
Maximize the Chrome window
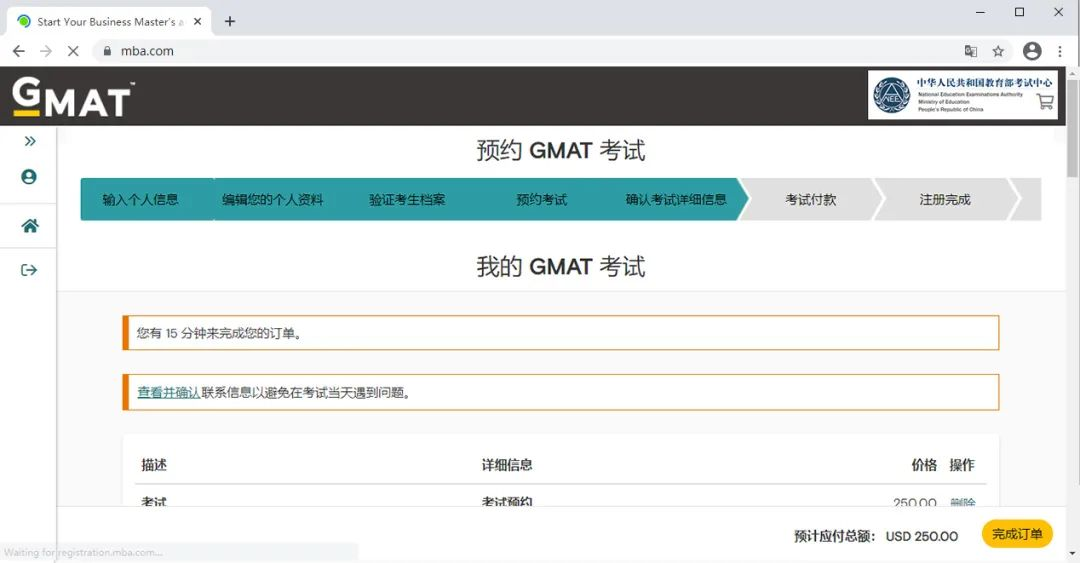point(1019,12)
